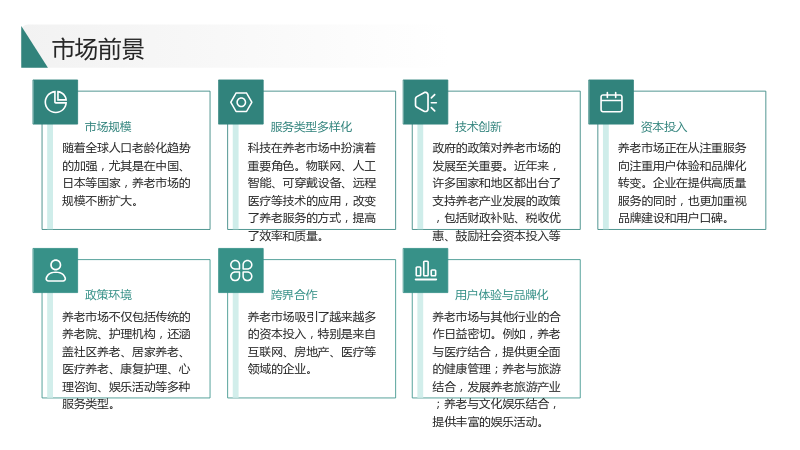Click the pie chart icon above 市场规模
Image resolution: width=800 pixels, height=450 pixels.
coord(55,102)
